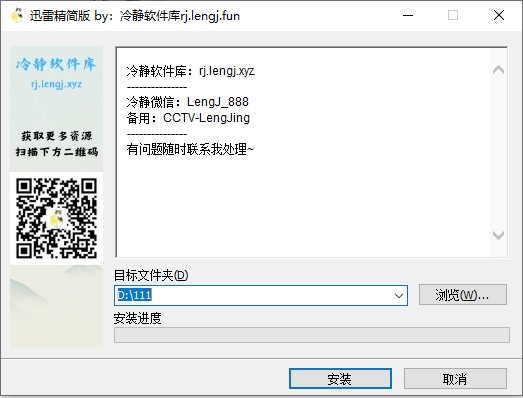Click the Cancel (取消) button

(x=455, y=379)
